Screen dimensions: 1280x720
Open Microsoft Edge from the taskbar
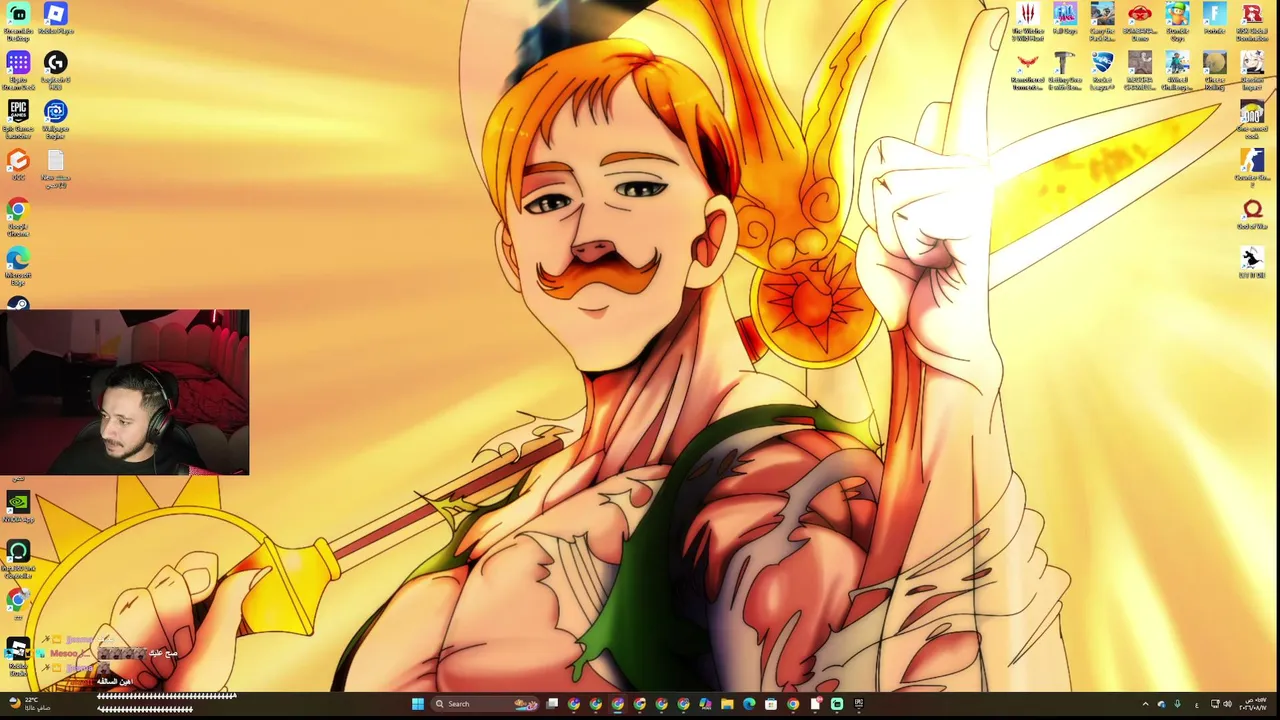click(749, 704)
